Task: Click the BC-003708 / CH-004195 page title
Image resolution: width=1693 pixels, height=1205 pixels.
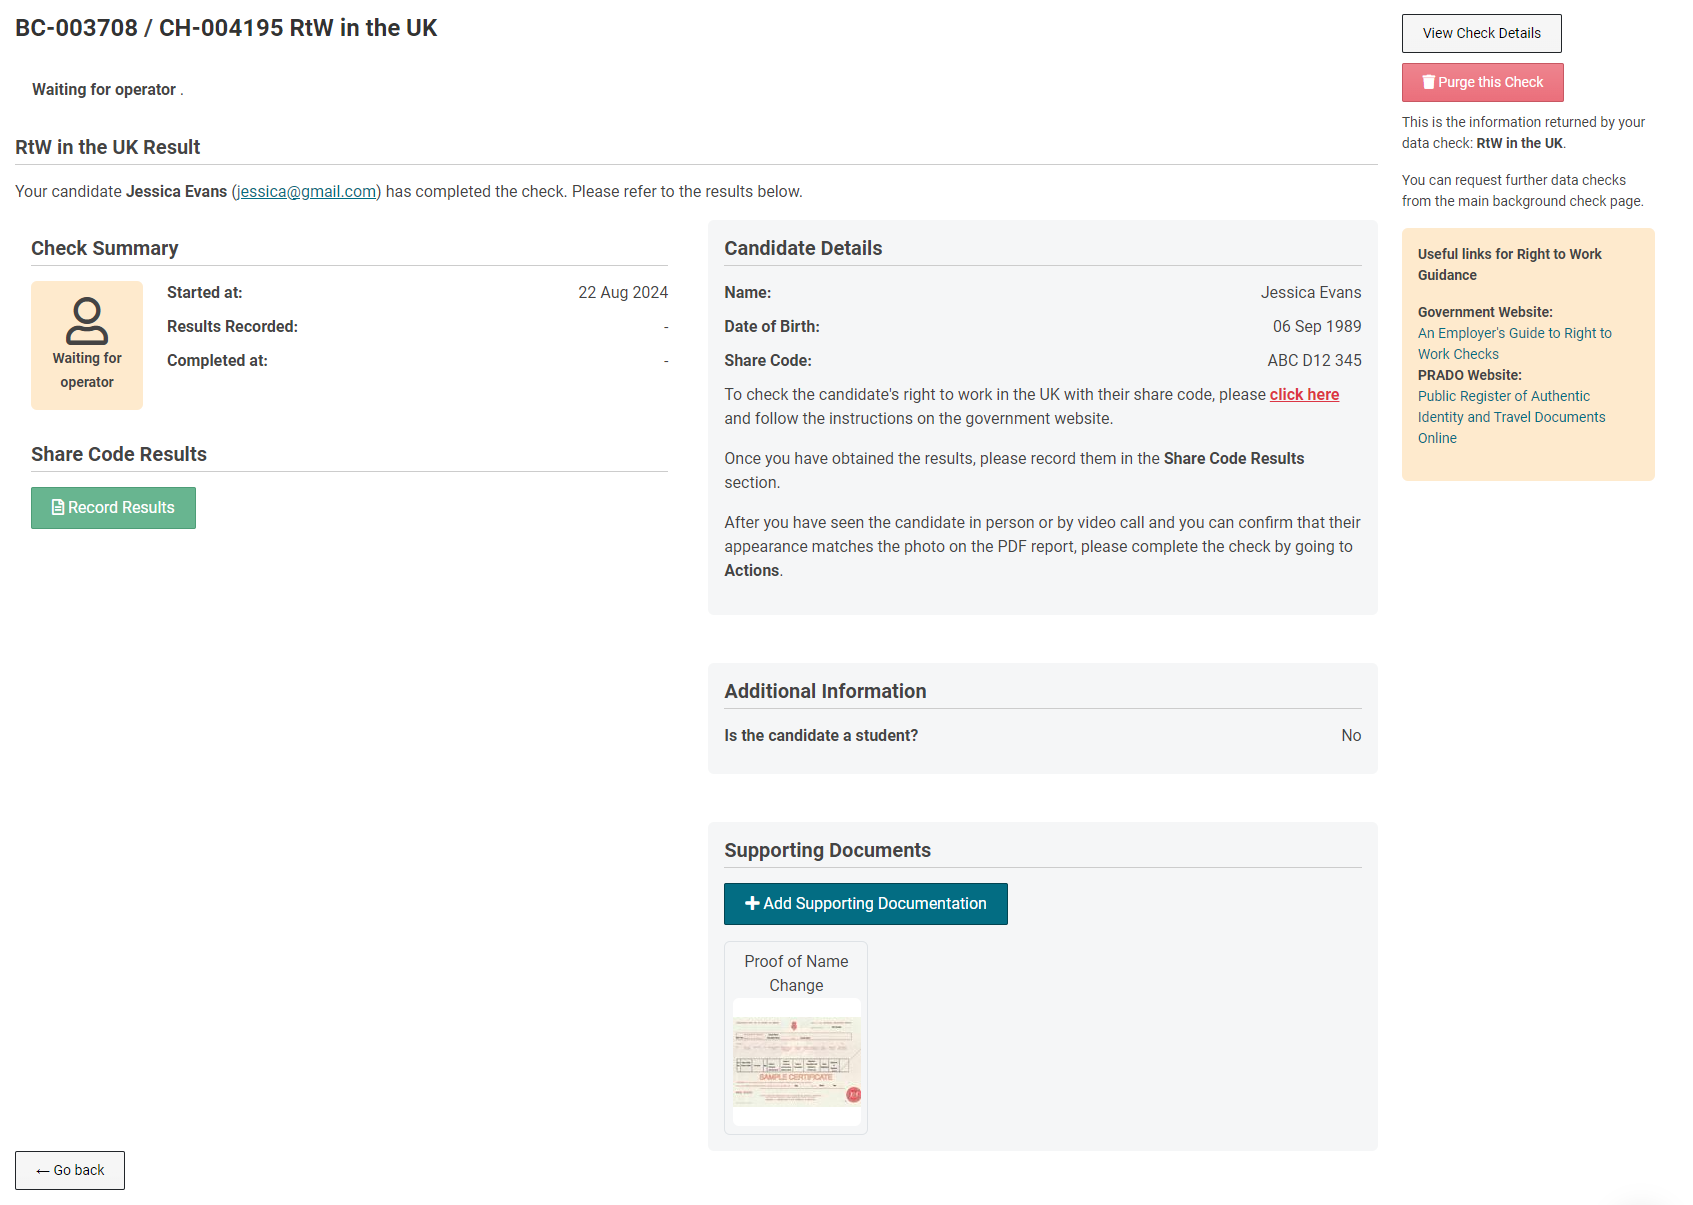Action: [226, 28]
